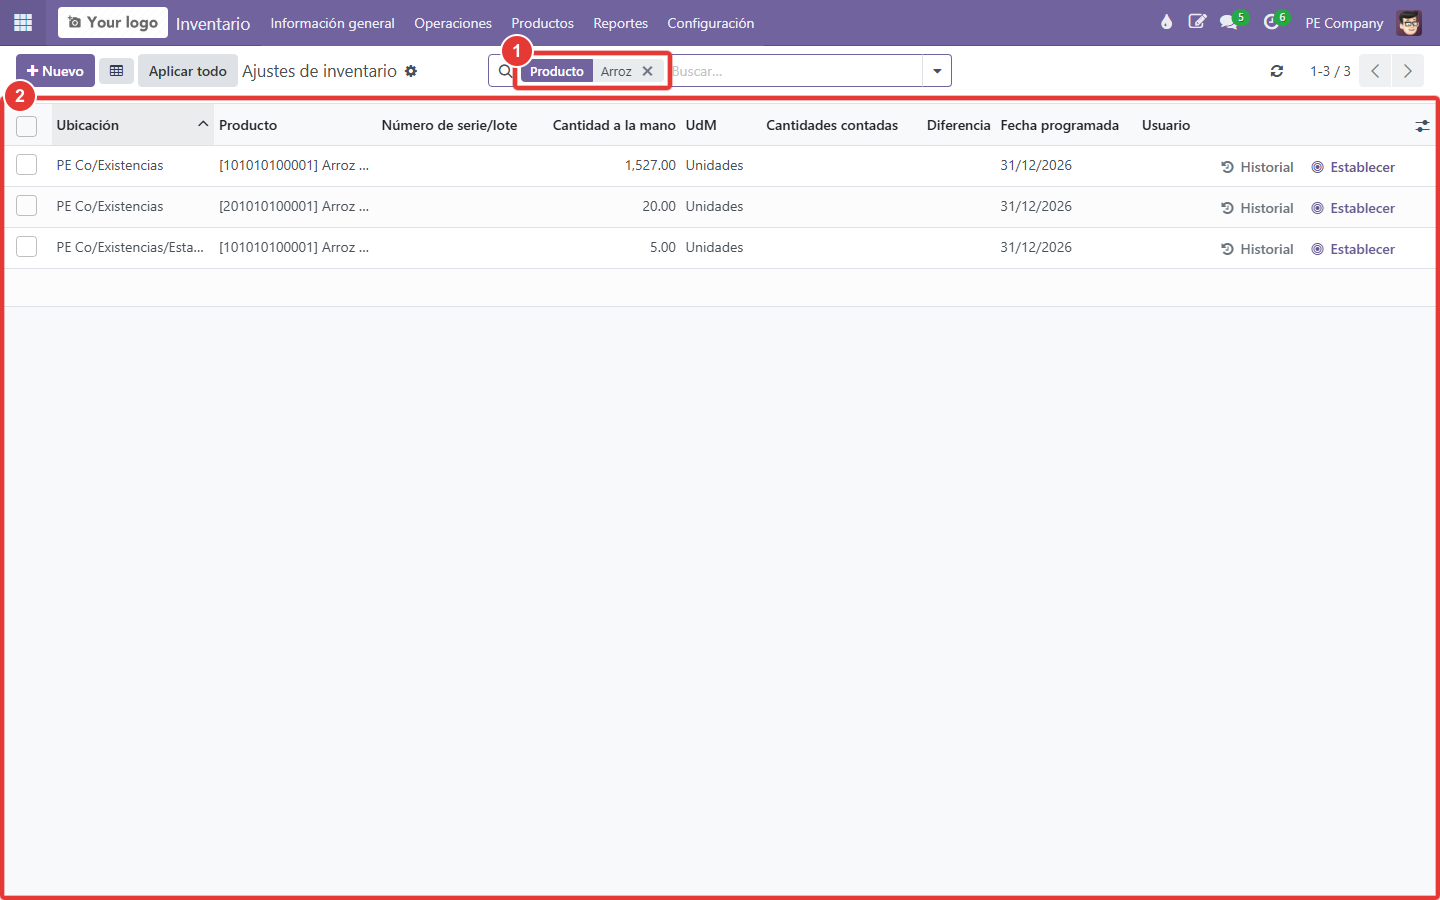Click Establecer on the 20.00 quantity row
The image size is (1440, 900).
(1353, 208)
